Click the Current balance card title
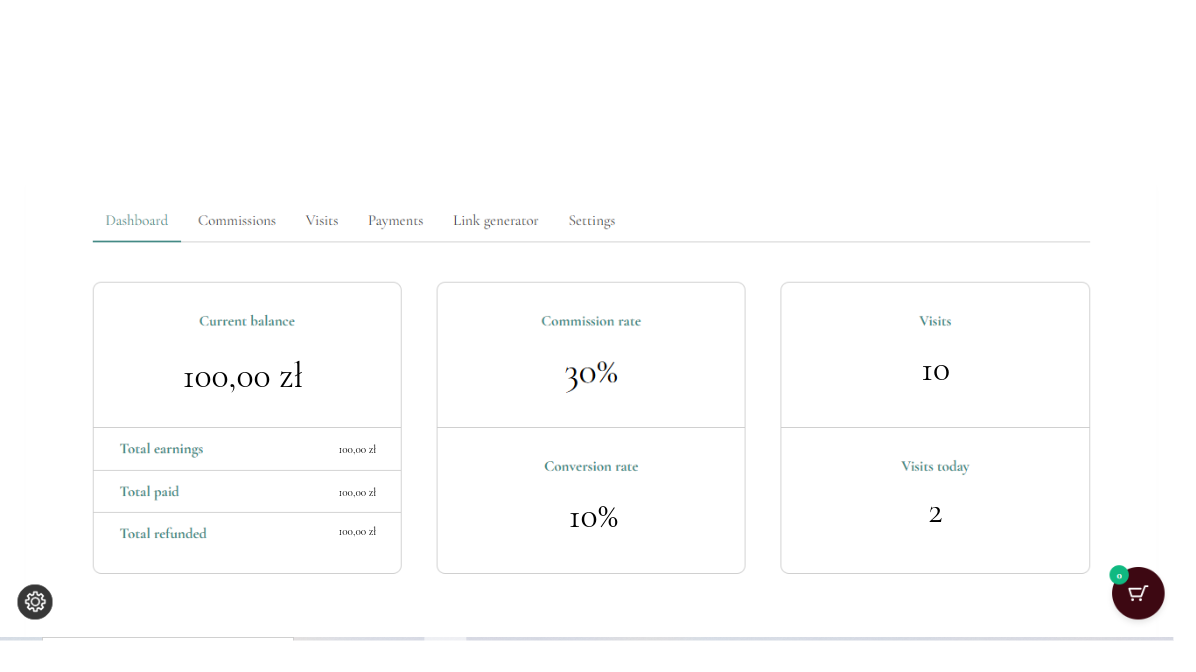 click(247, 321)
